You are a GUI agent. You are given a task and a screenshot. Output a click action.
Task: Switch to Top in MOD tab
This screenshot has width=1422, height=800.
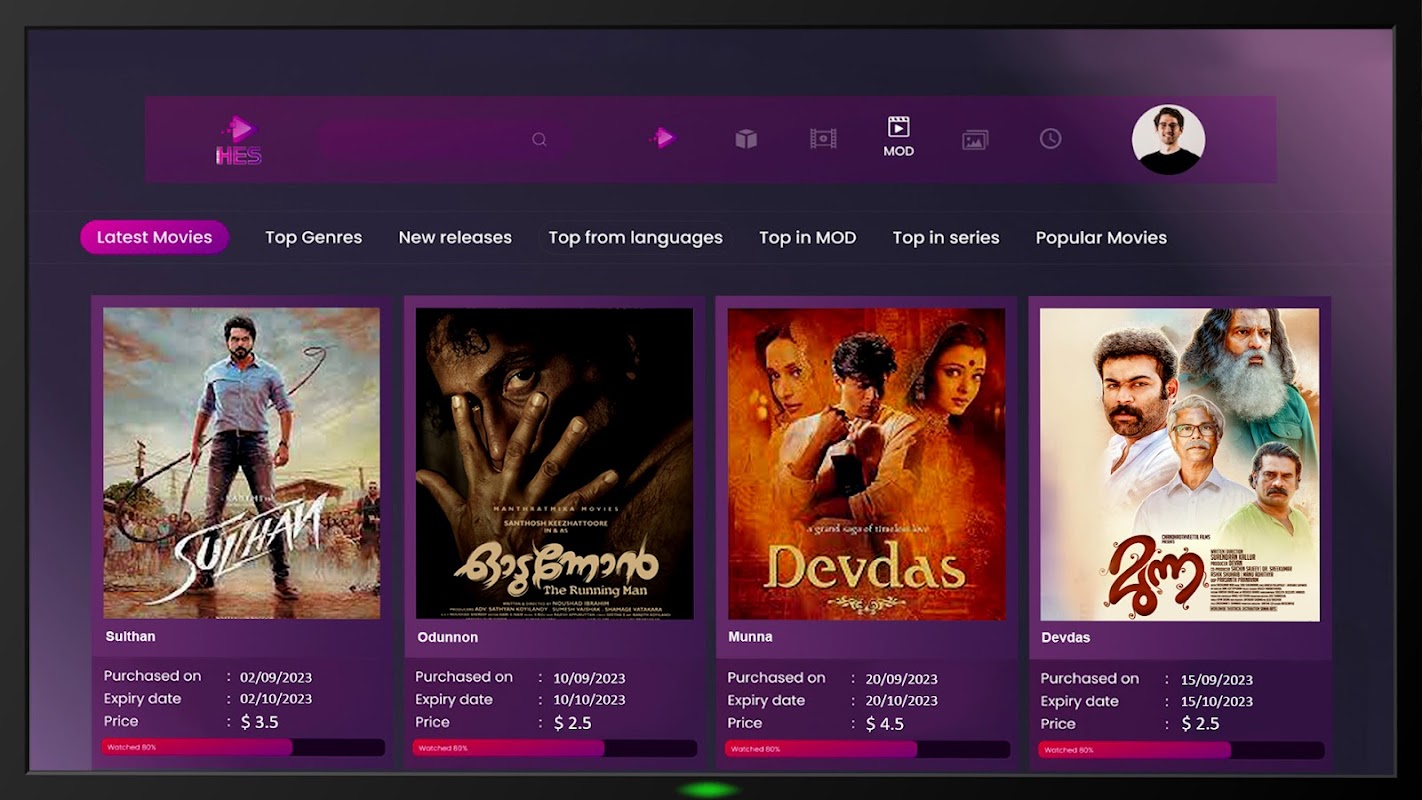[x=807, y=237]
